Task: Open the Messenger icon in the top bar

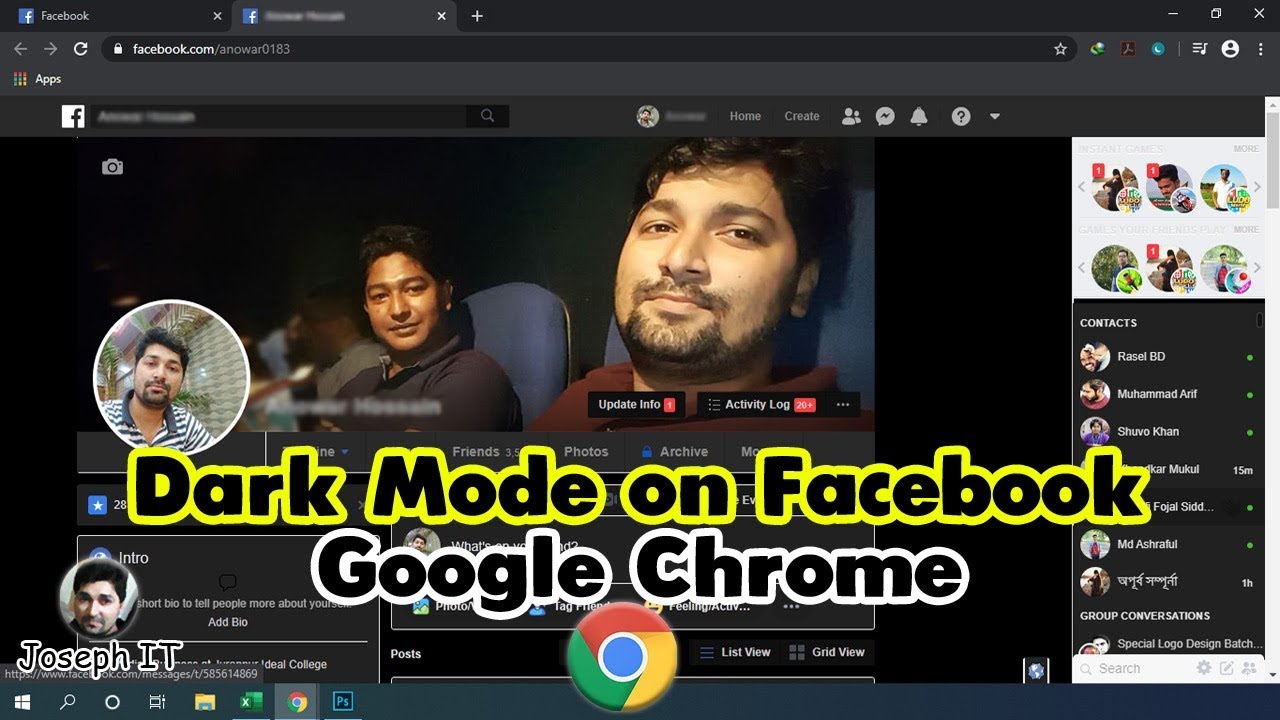Action: click(x=885, y=116)
